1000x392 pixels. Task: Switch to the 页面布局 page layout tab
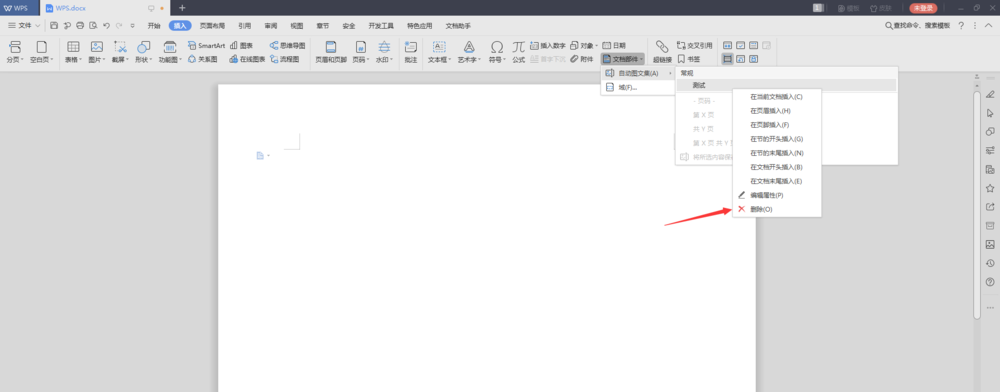(212, 25)
